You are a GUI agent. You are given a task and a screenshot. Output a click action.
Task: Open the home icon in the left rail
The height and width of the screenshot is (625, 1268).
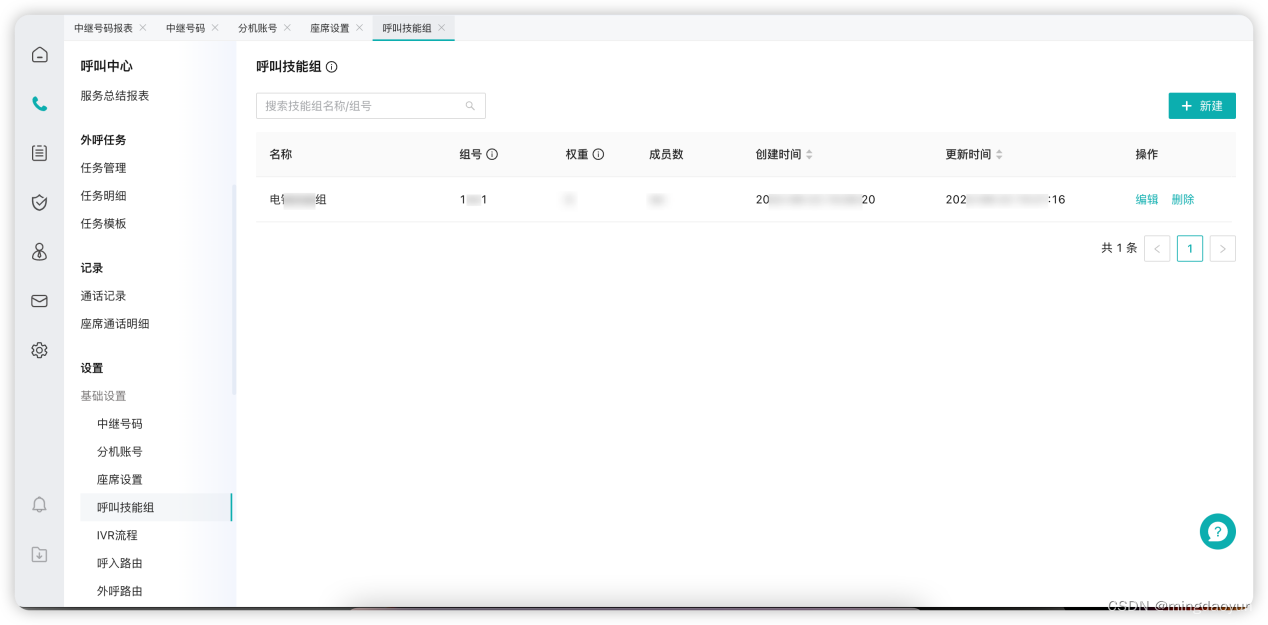click(x=39, y=55)
